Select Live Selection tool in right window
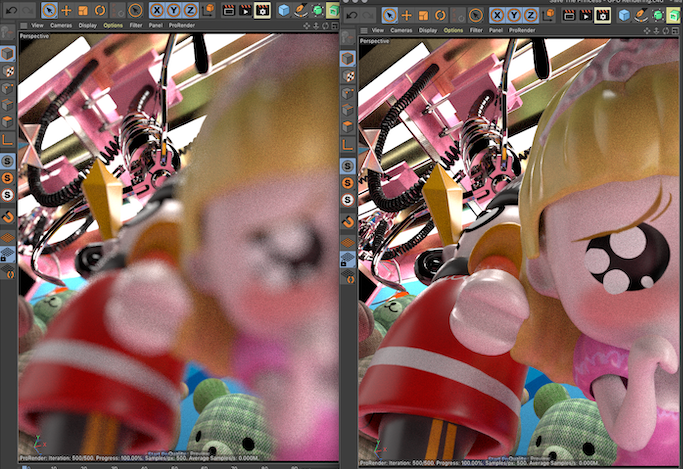Viewport: 683px width, 469px height. click(x=389, y=15)
